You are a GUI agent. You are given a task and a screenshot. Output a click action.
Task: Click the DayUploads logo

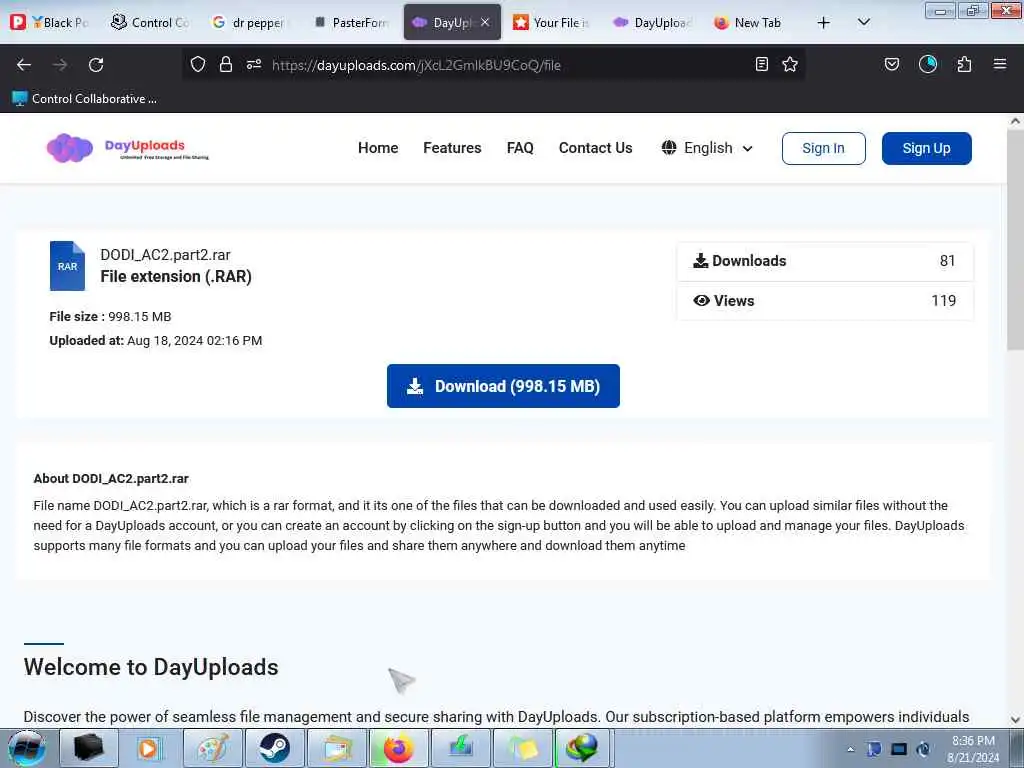coord(128,148)
